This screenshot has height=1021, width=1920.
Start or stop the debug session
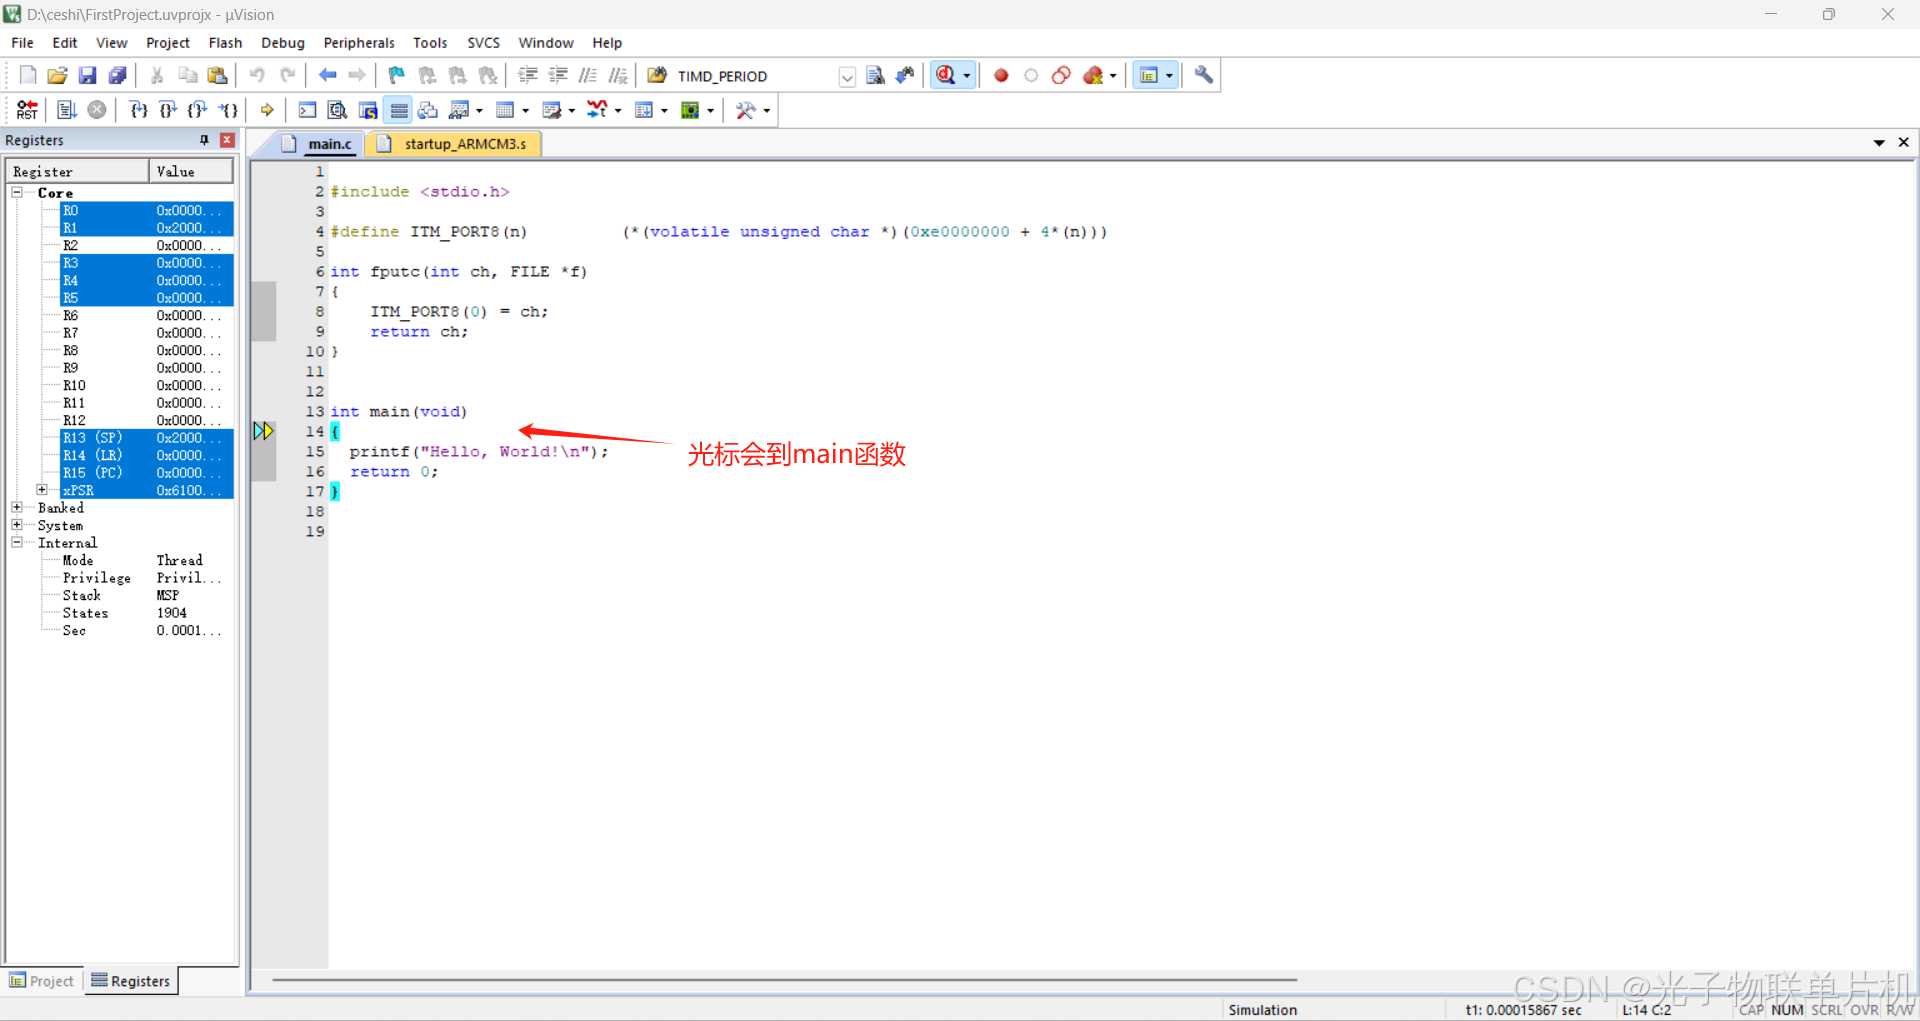click(x=946, y=76)
